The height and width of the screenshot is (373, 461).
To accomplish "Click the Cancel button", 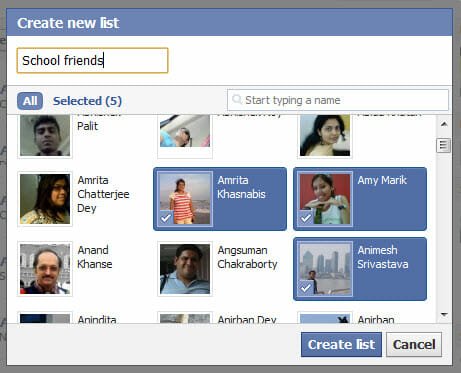I will pyautogui.click(x=414, y=344).
